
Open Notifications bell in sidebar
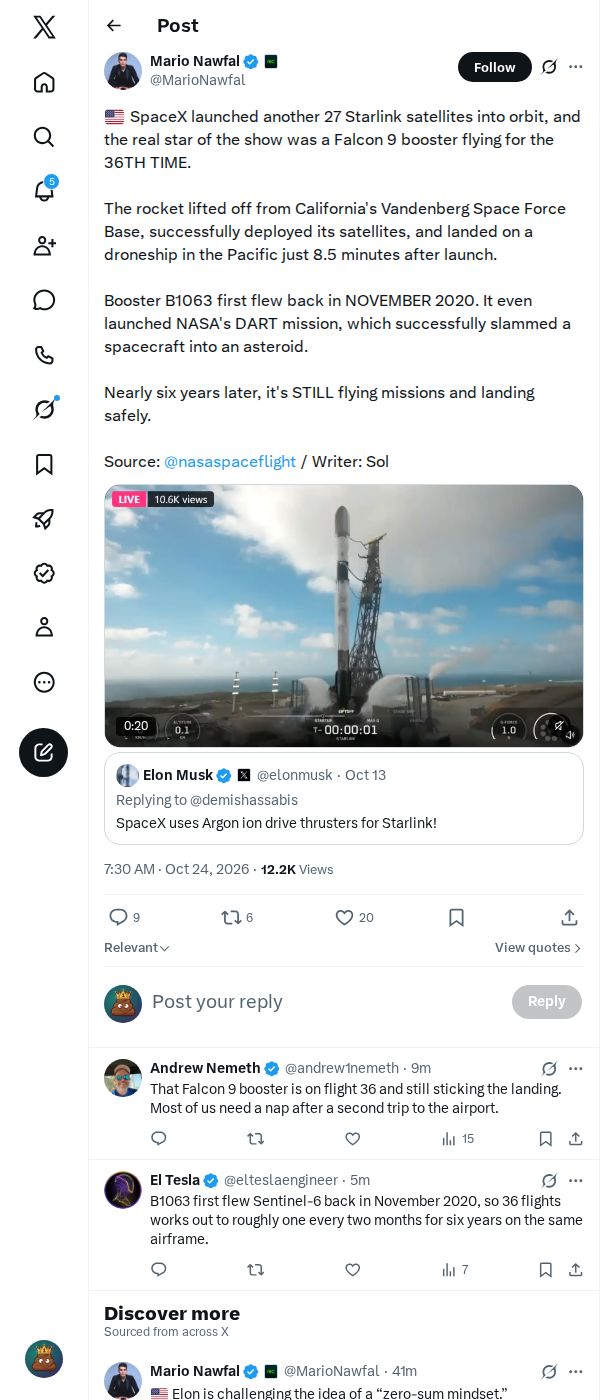[44, 191]
